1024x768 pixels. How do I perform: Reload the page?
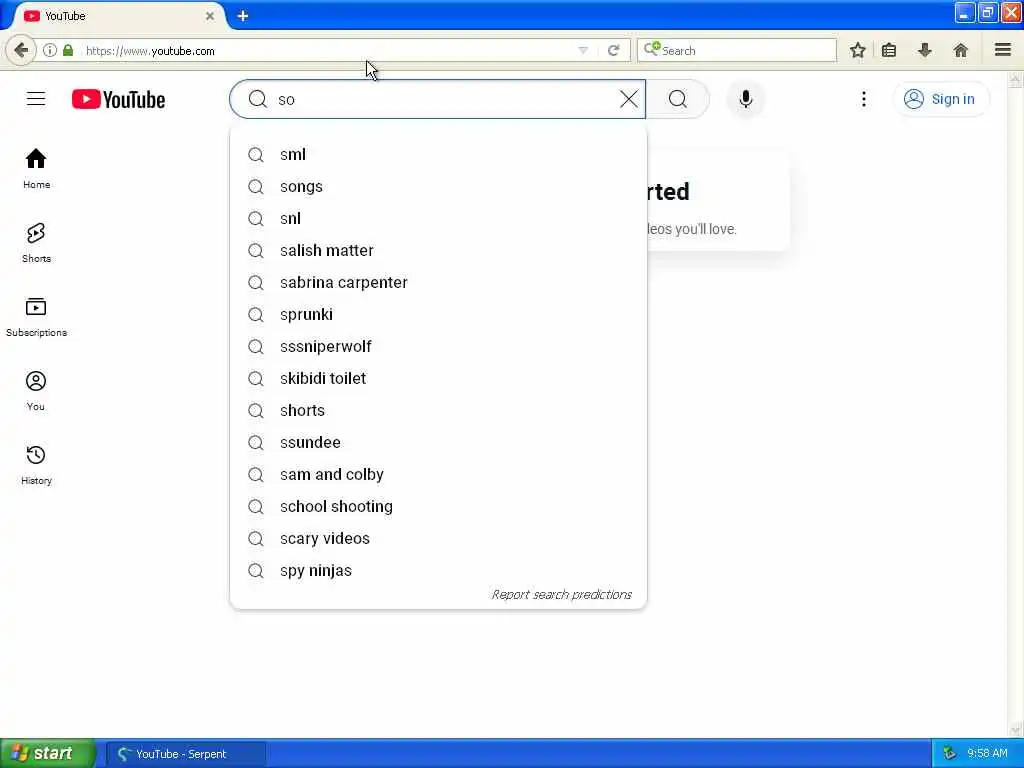613,50
